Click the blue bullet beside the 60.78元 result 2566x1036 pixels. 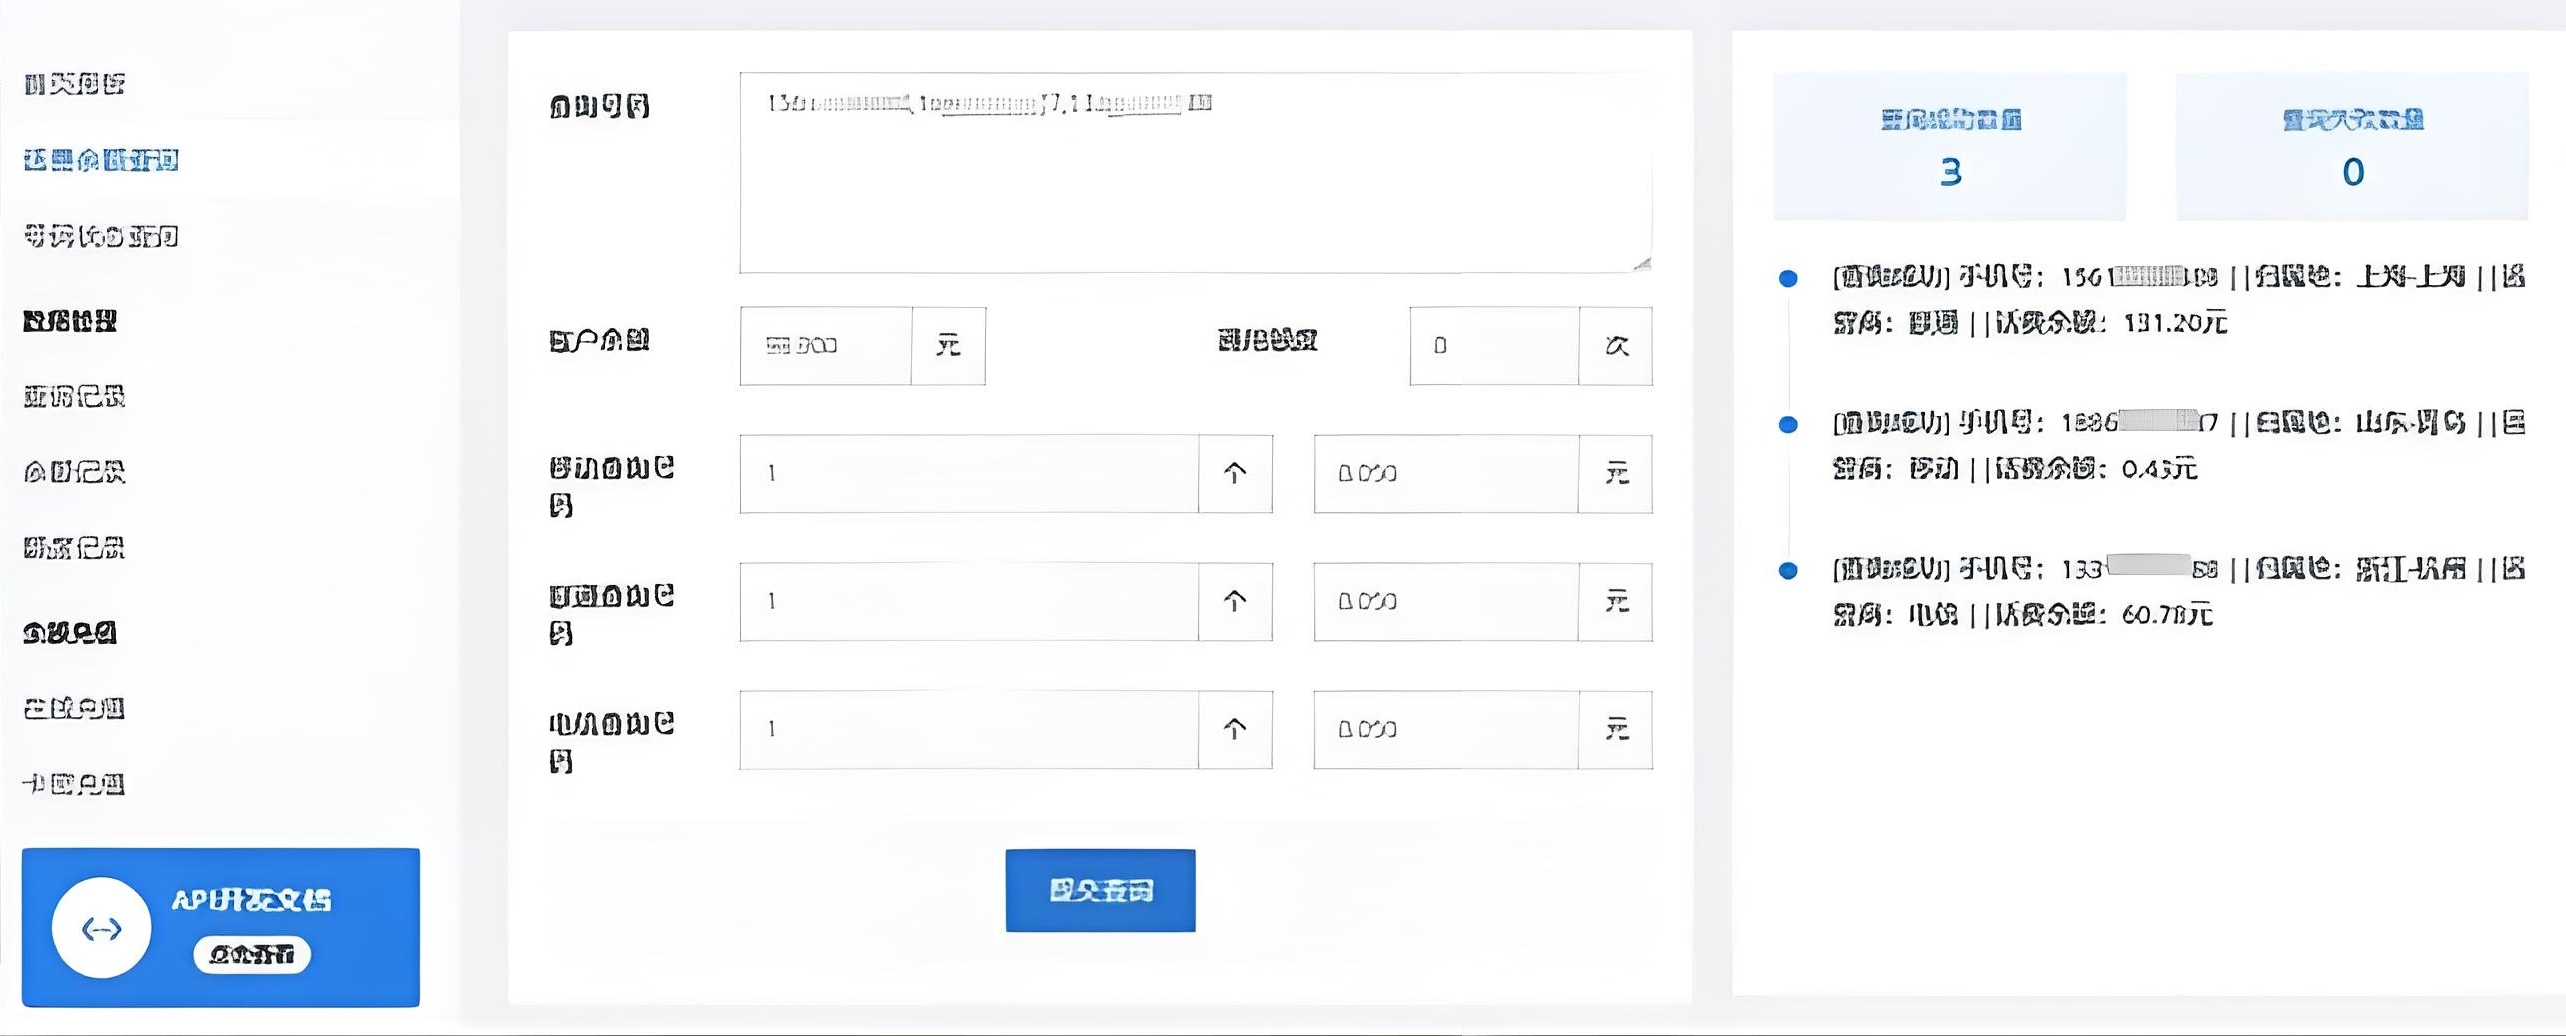click(x=1788, y=571)
